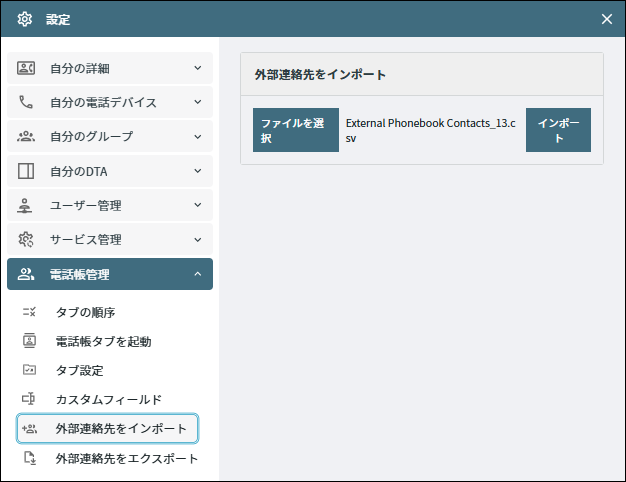Expand the 自分の詳細 section chevron
The image size is (626, 482).
tap(198, 68)
